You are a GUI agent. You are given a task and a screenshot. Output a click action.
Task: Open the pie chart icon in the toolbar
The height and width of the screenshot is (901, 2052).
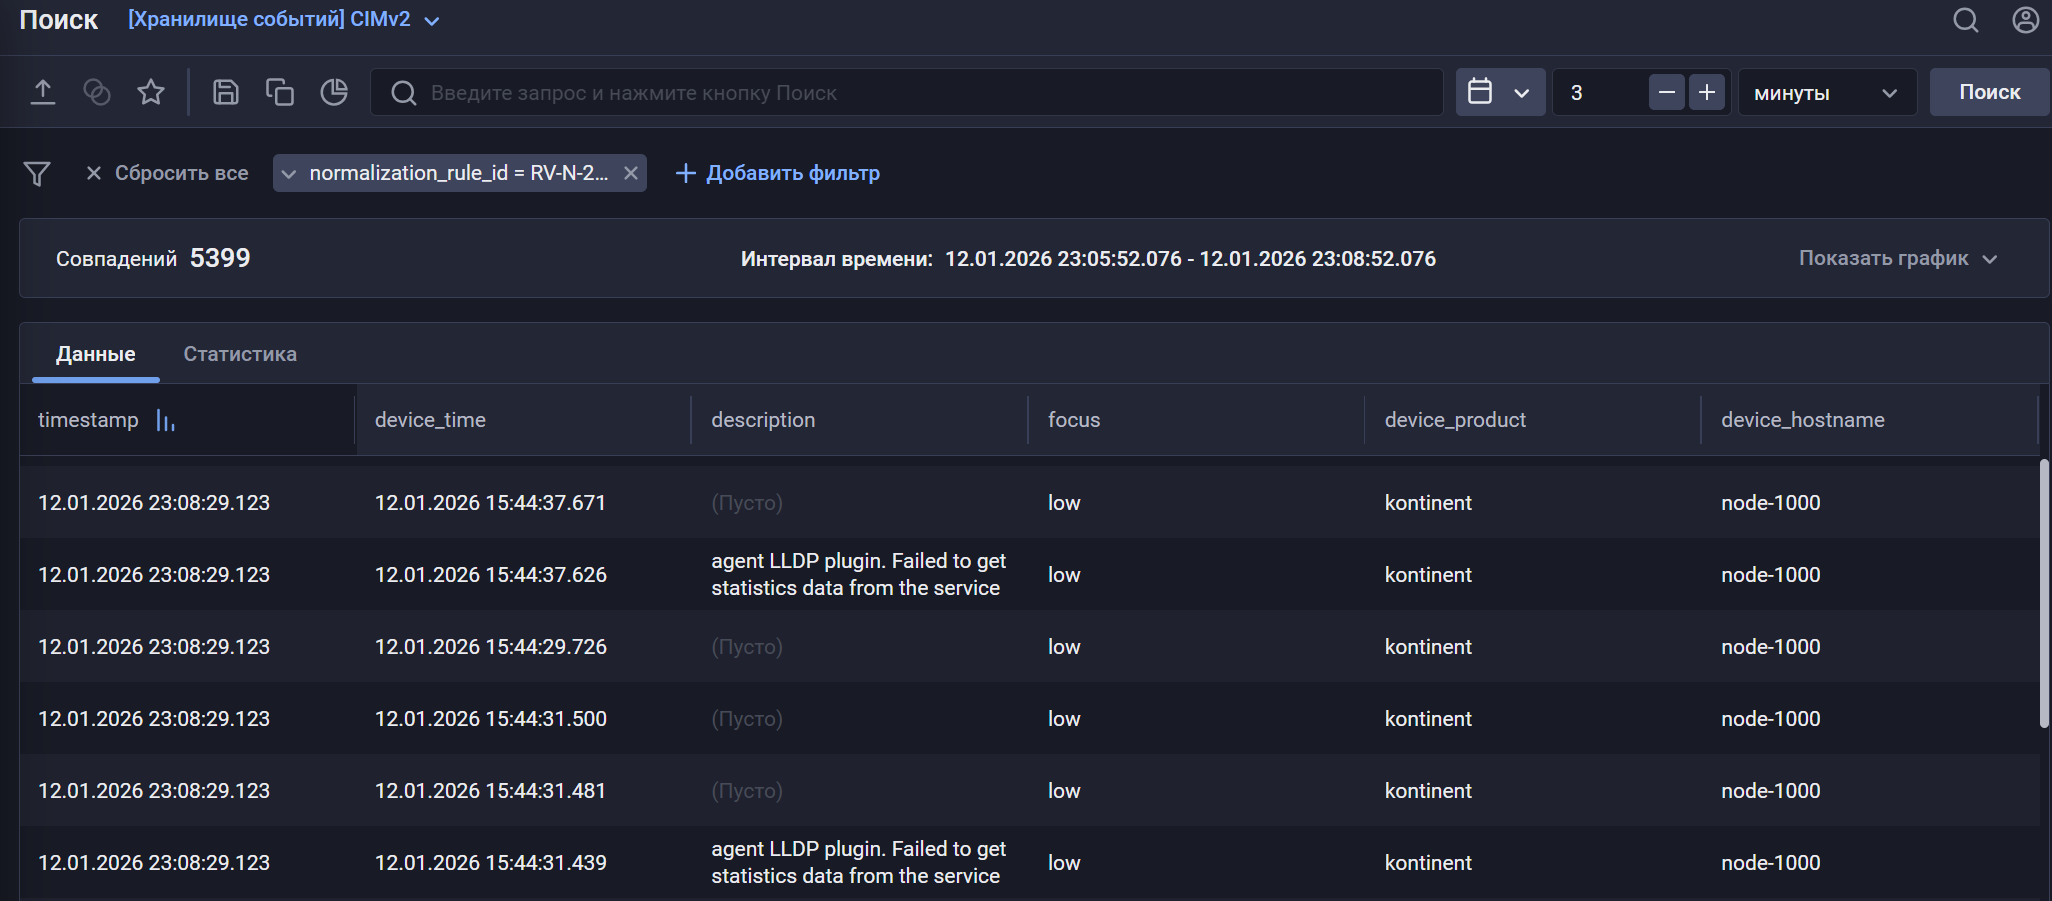pyautogui.click(x=334, y=91)
